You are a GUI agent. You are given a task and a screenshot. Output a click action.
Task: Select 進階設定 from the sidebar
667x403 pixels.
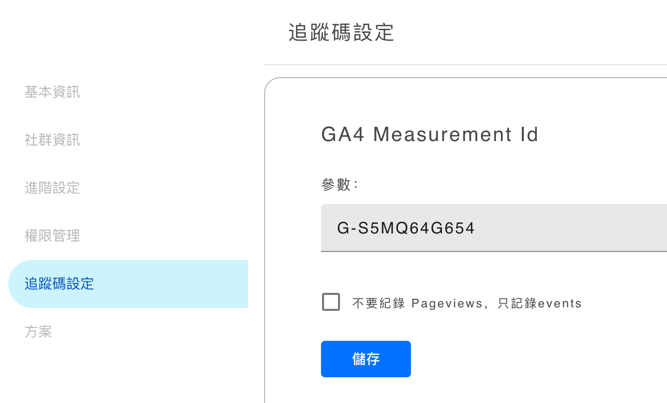pos(52,188)
